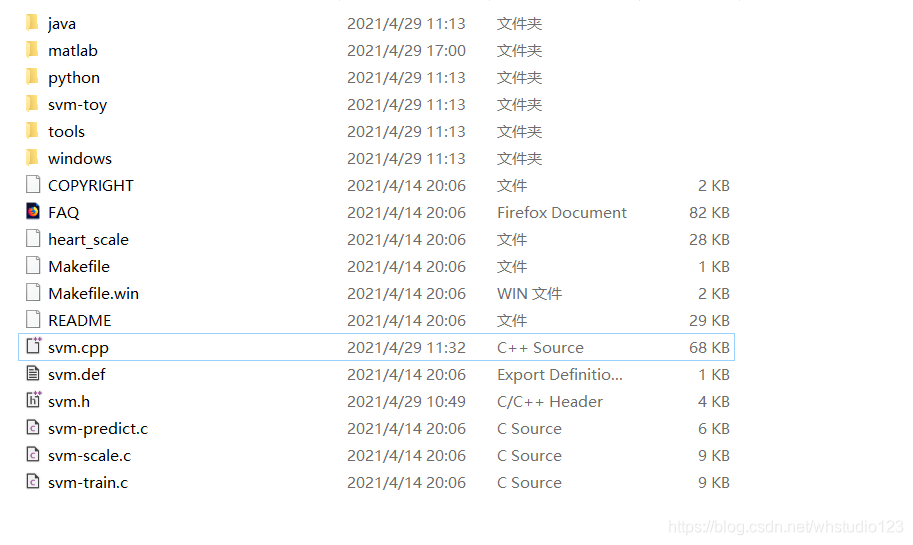Select the svm.def file name
The width and height of the screenshot is (913, 545).
pyautogui.click(x=76, y=374)
